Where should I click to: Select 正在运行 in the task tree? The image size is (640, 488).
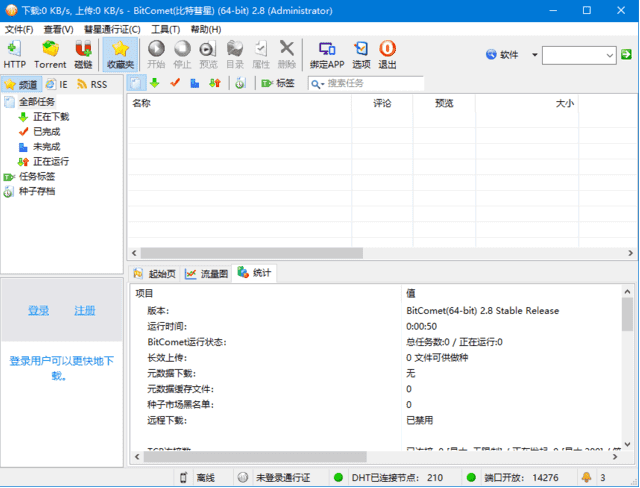click(x=51, y=162)
